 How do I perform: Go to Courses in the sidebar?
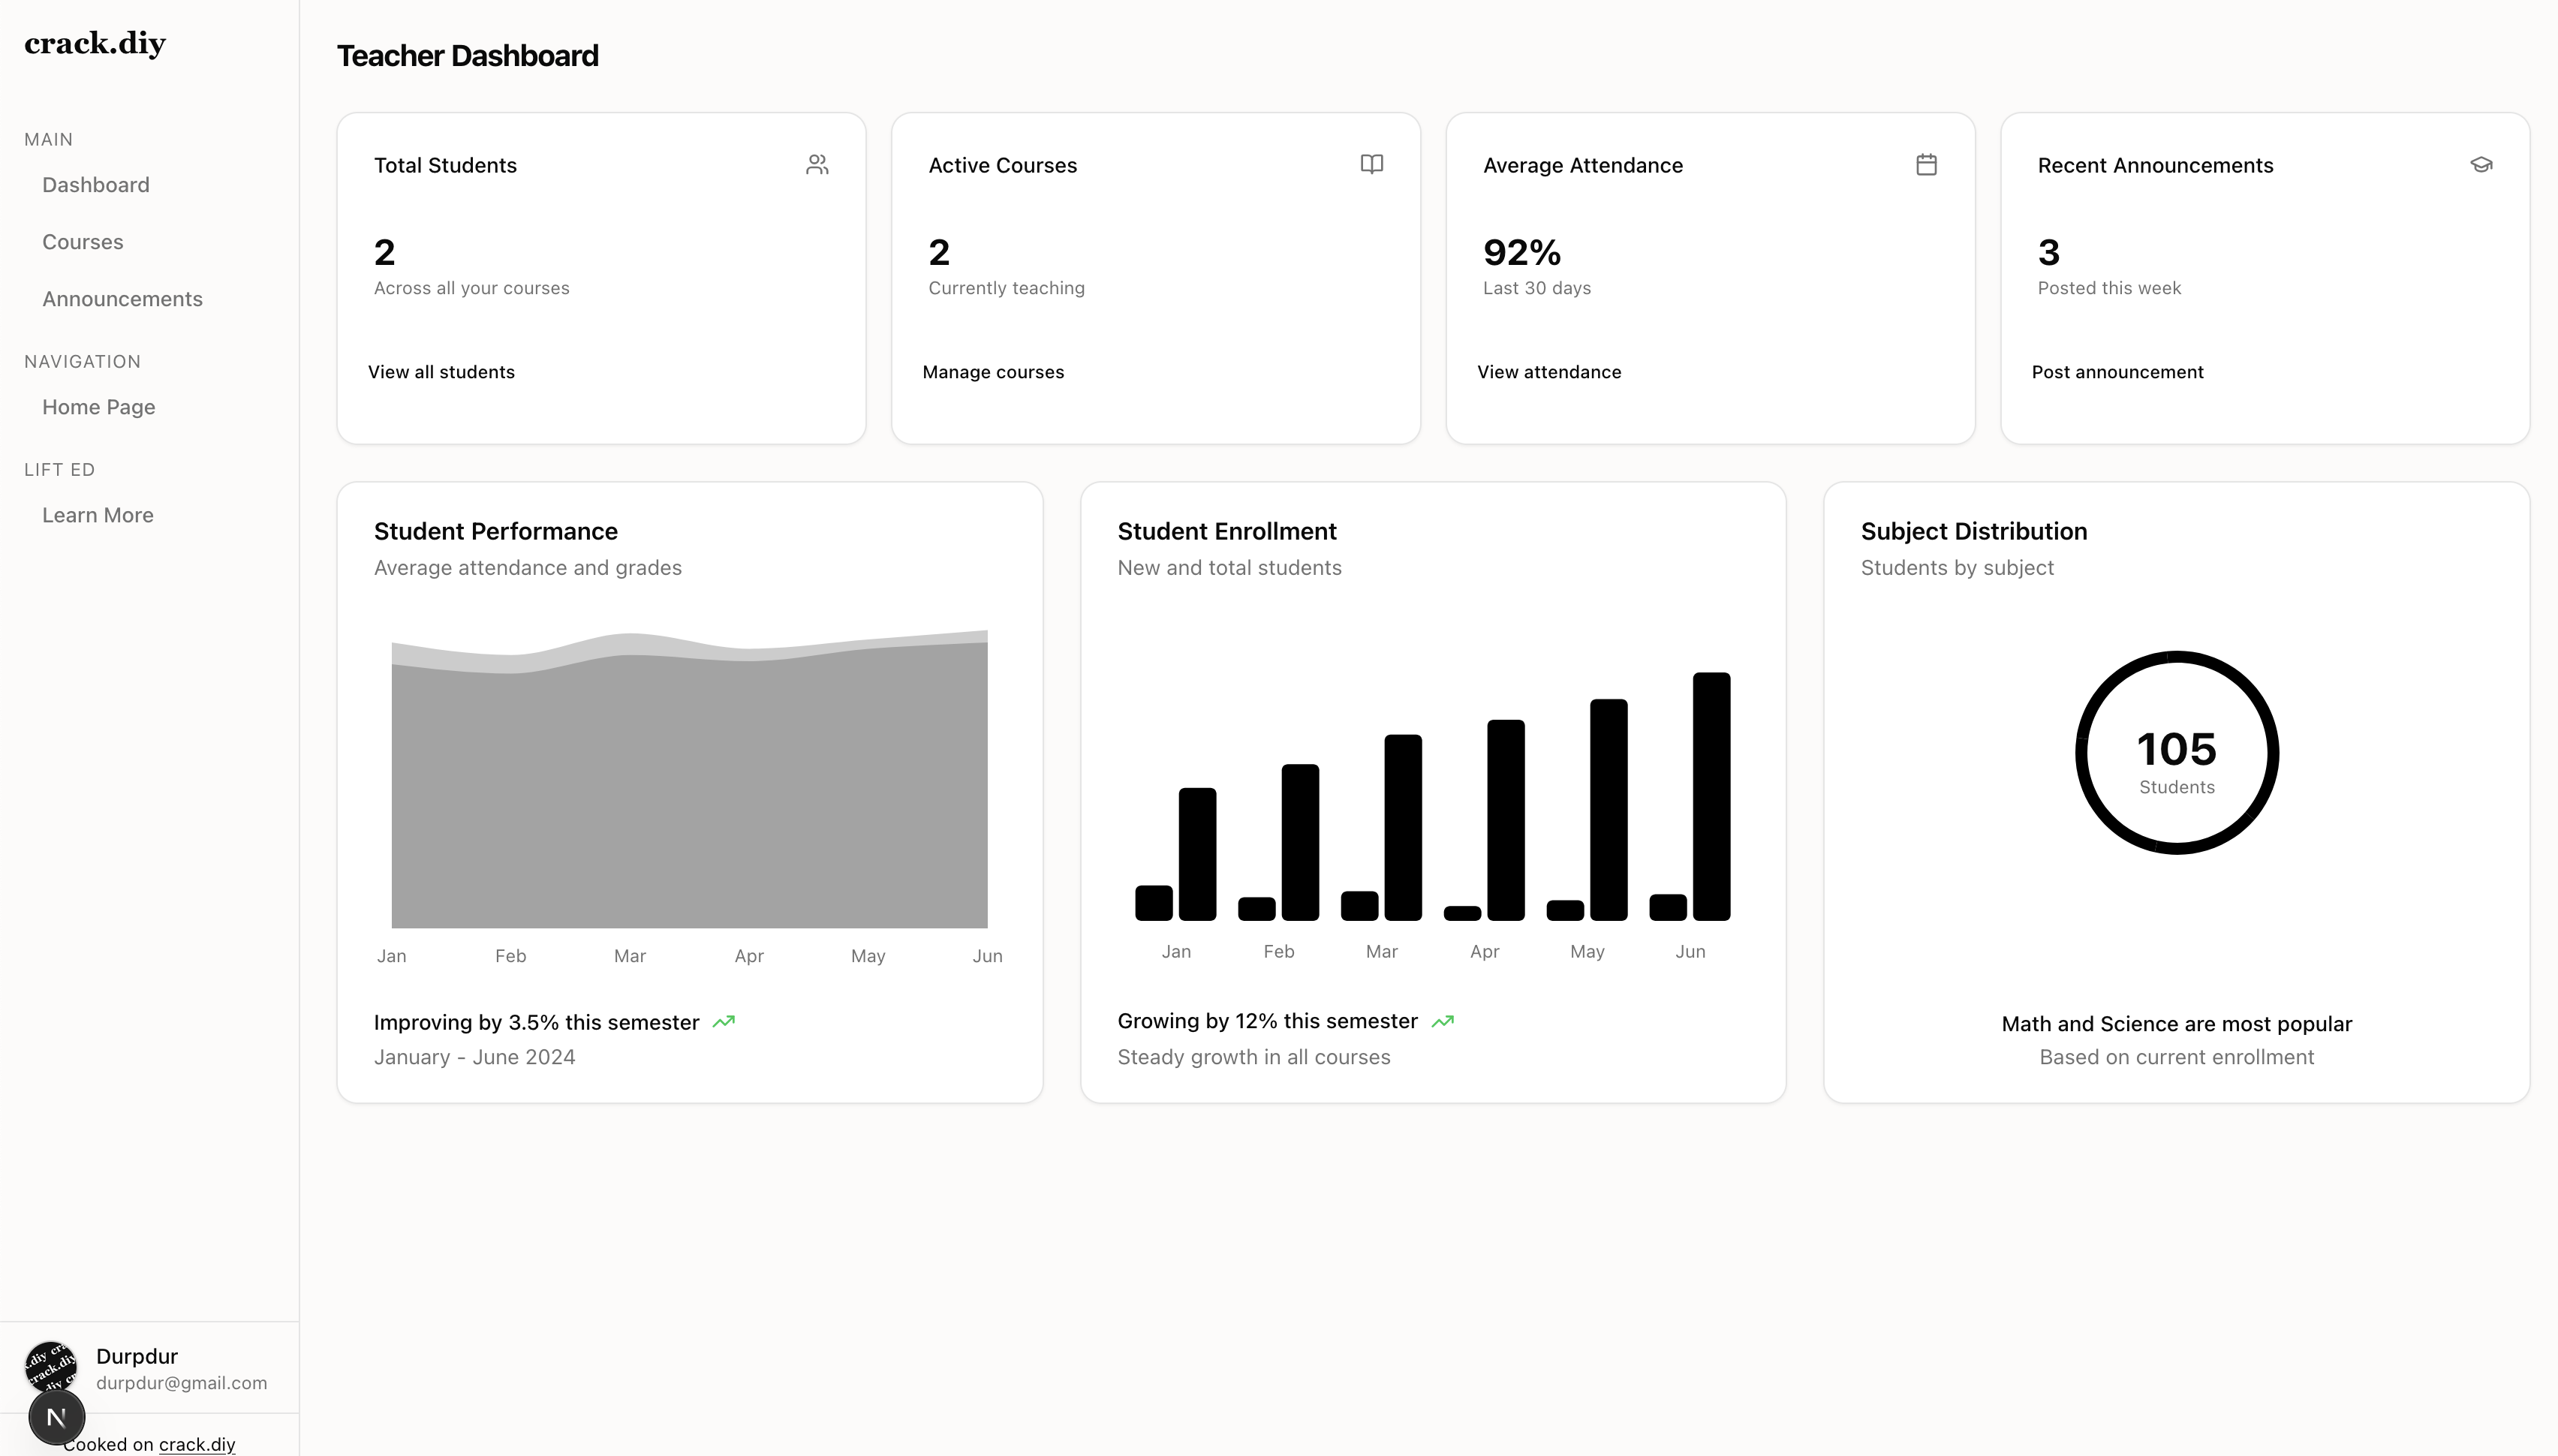[x=83, y=242]
